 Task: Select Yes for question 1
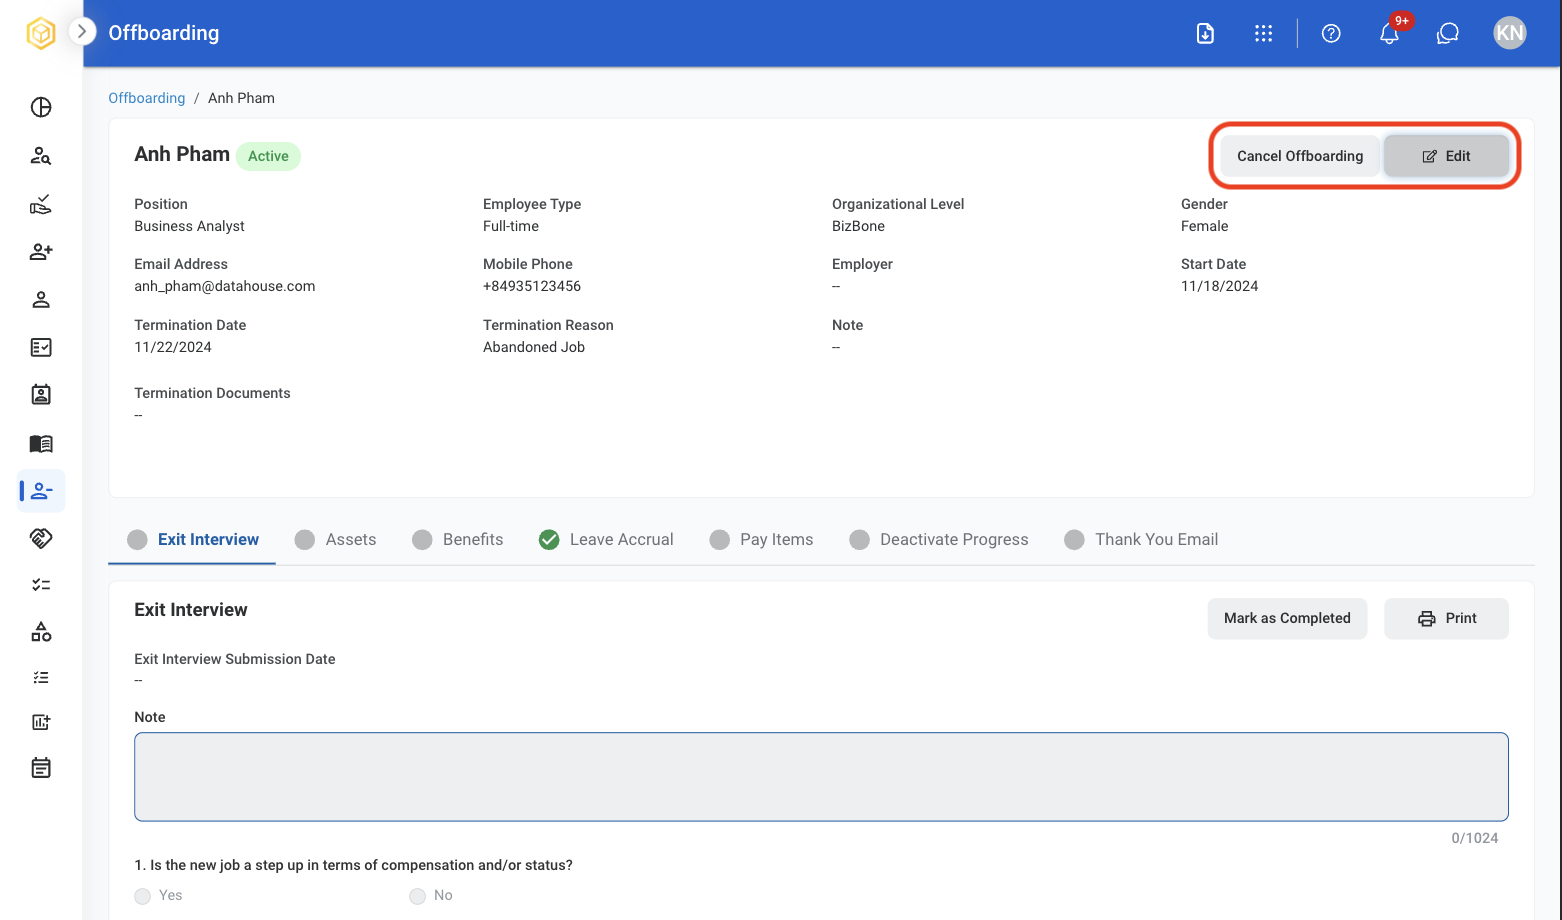[143, 896]
